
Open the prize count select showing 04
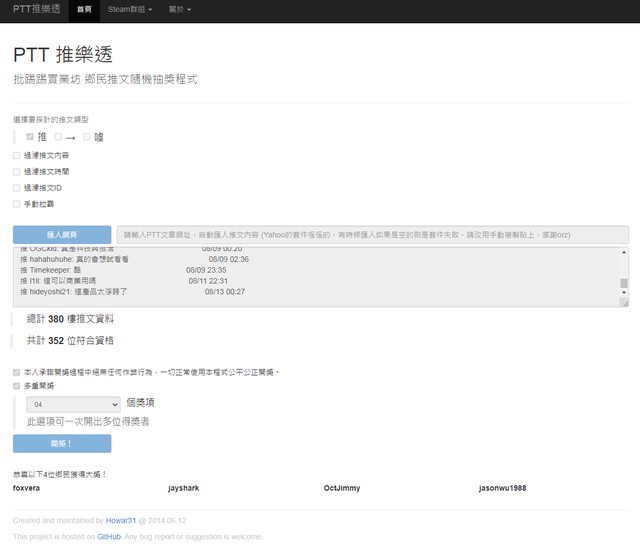(x=73, y=404)
